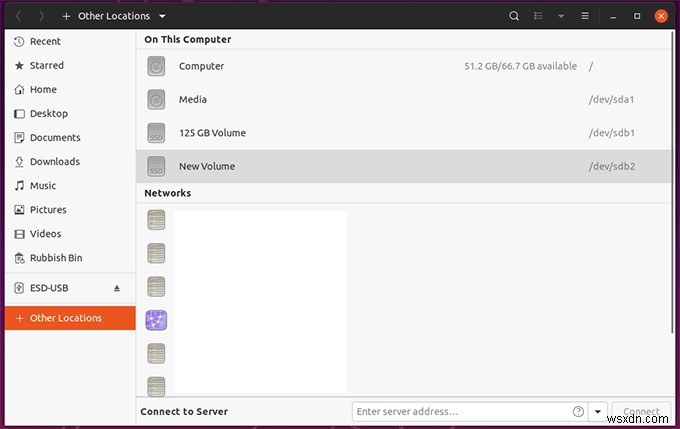This screenshot has height=429, width=680.
Task: Click the Recent clock icon
Action: 19,42
